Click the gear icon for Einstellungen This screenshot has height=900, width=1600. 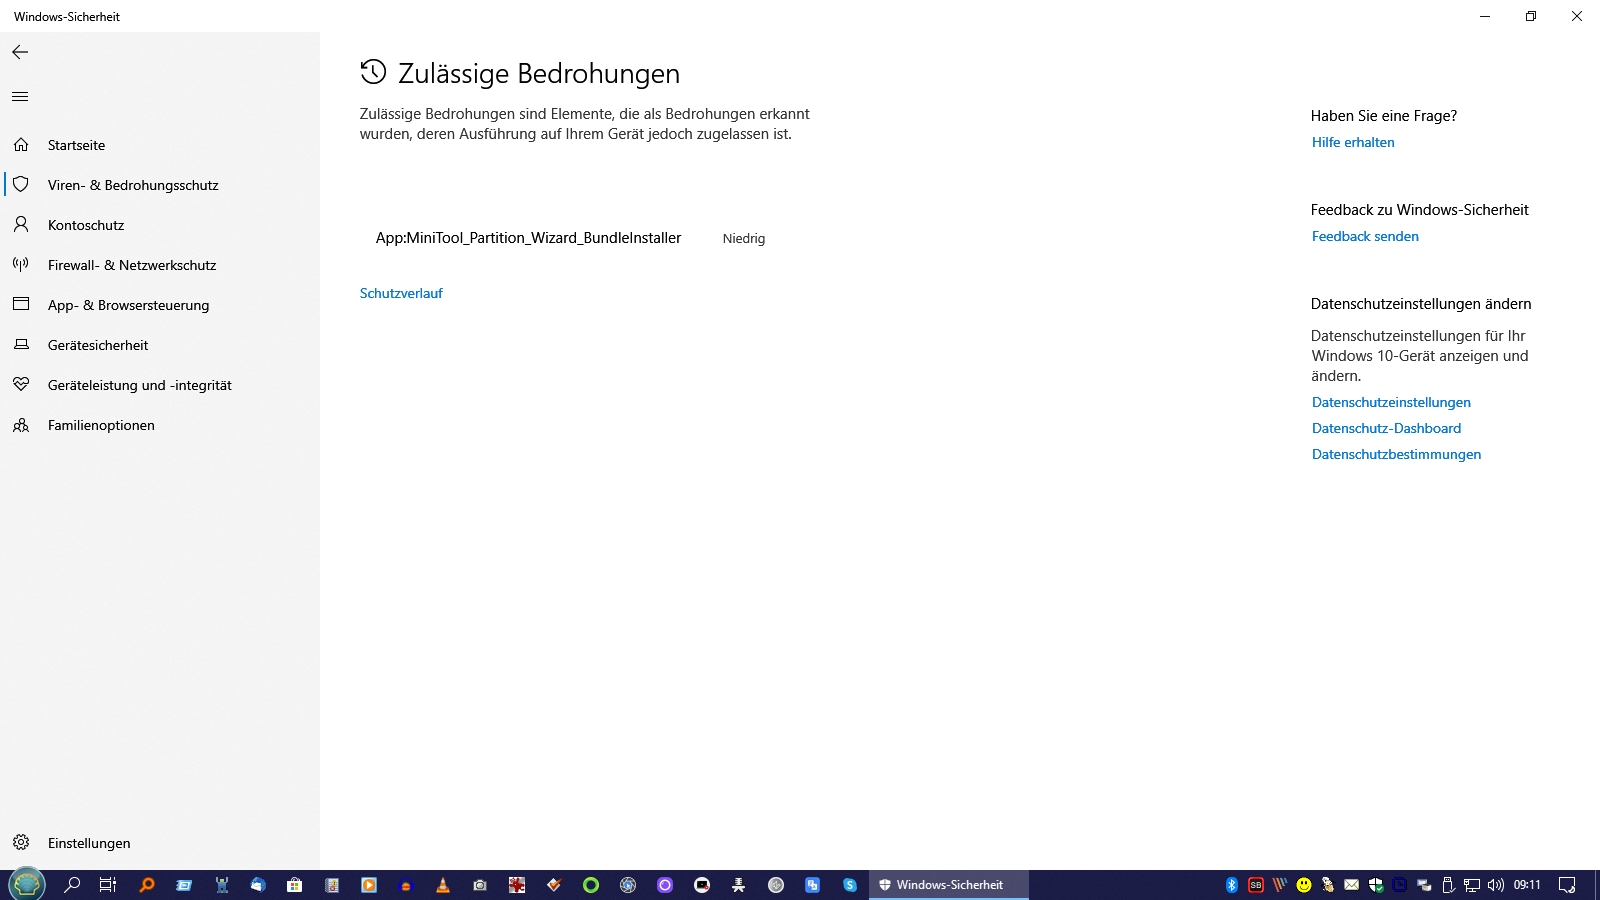21,843
